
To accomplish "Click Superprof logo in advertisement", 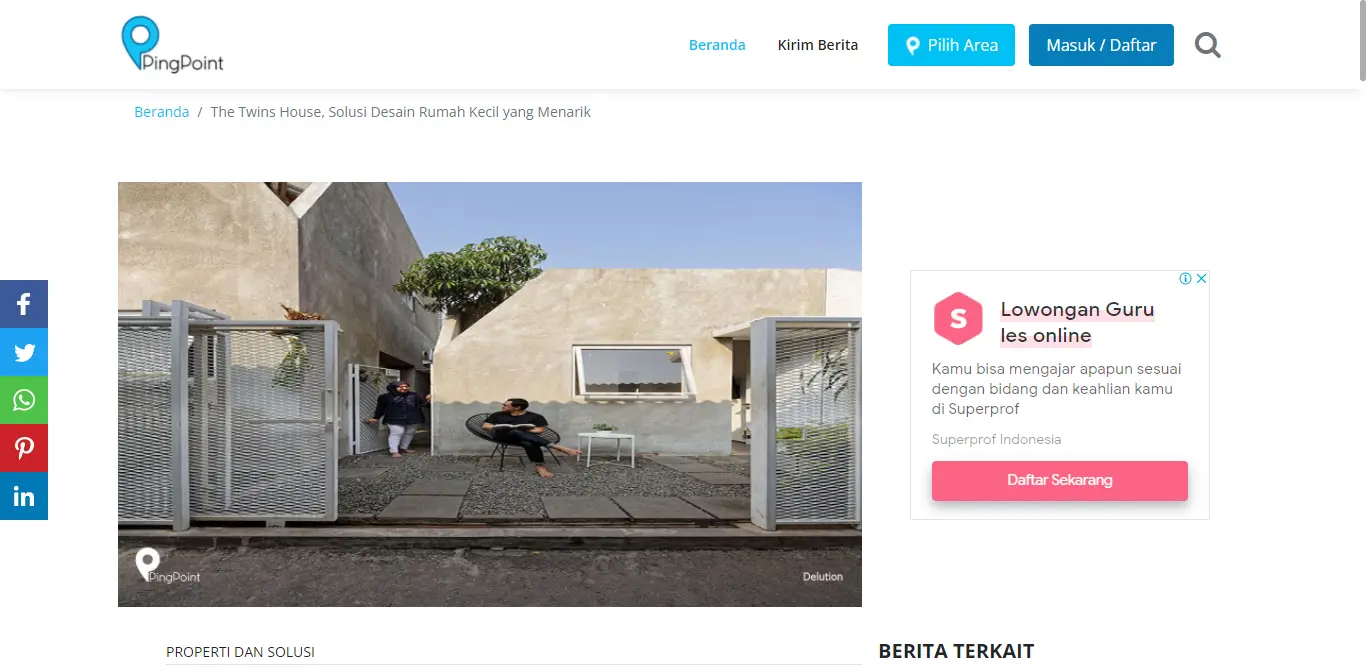I will tap(958, 318).
